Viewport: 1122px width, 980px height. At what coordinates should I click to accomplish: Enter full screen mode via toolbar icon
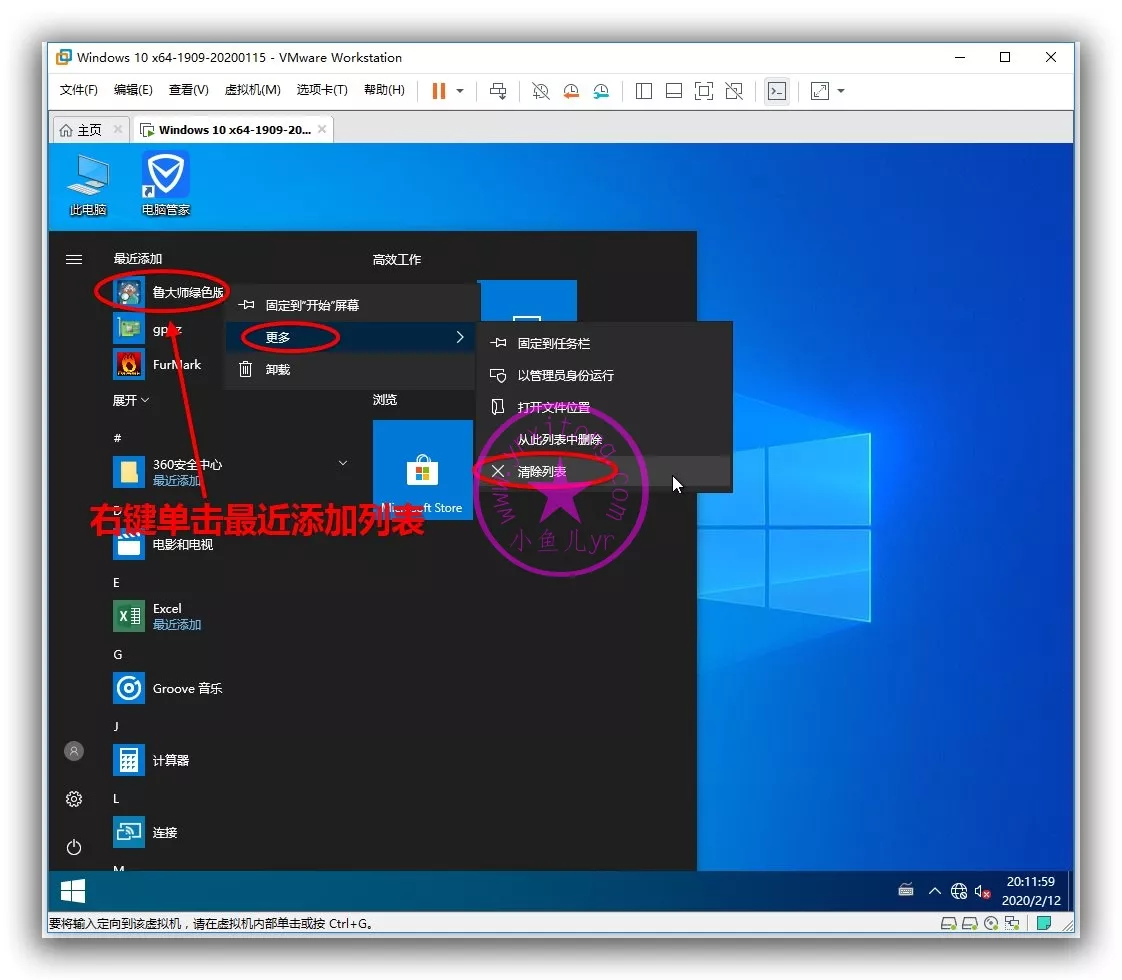click(x=704, y=91)
